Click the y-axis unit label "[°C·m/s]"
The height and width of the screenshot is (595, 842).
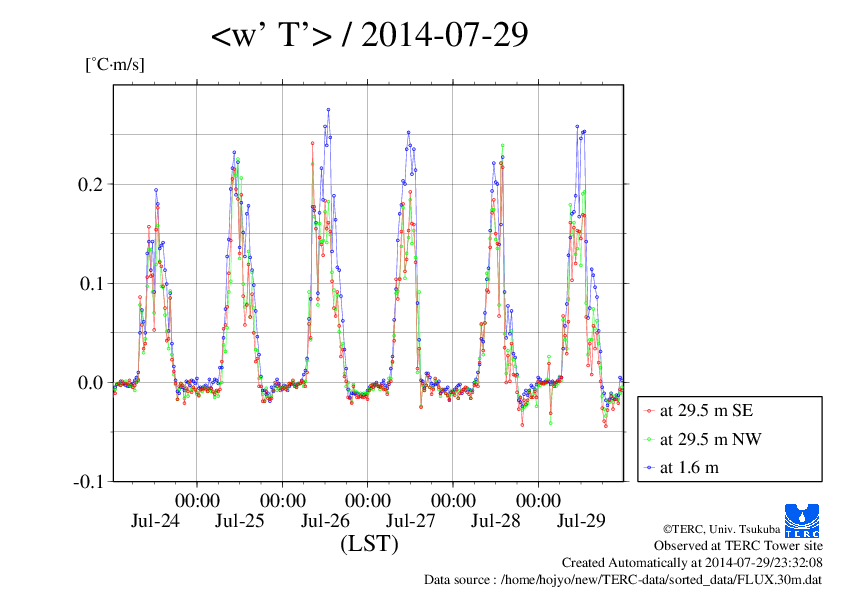click(x=115, y=64)
